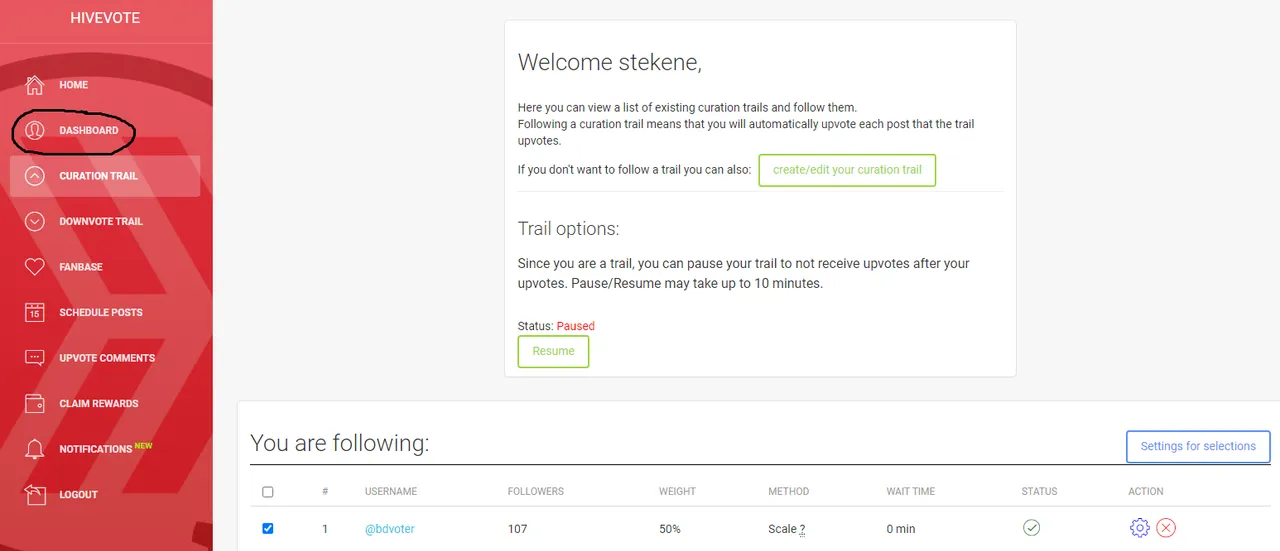Viewport: 1280px width, 551px height.
Task: Go to Downvote Trail menu item
Action: (x=100, y=221)
